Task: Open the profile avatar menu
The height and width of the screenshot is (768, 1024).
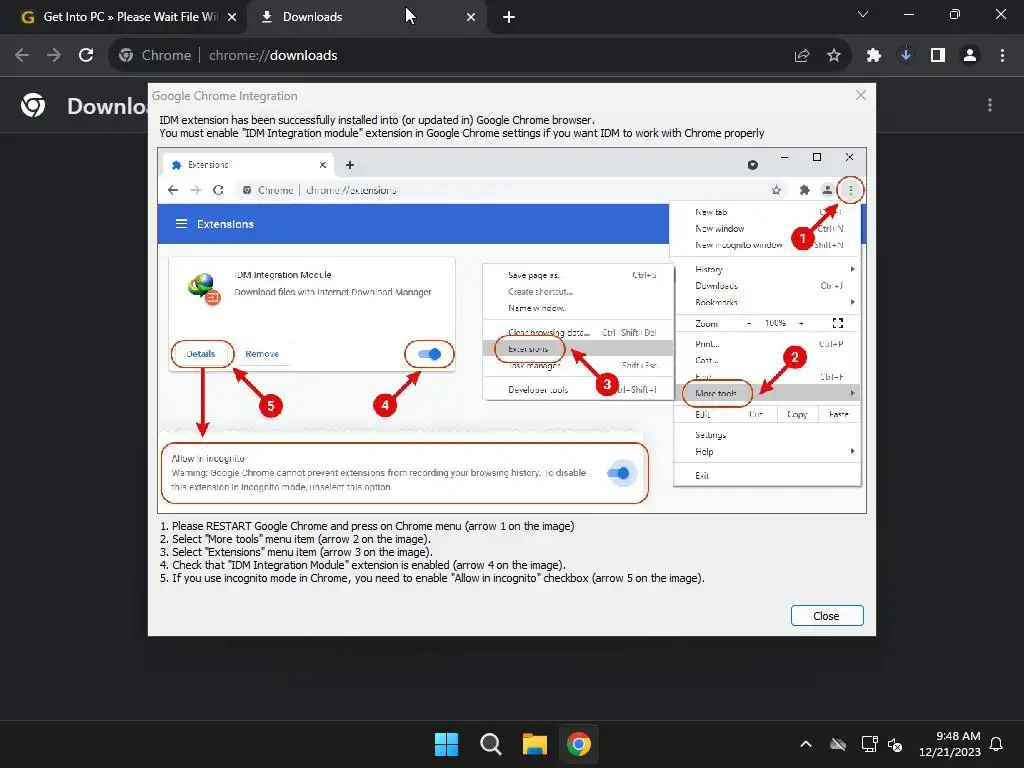Action: [x=970, y=56]
